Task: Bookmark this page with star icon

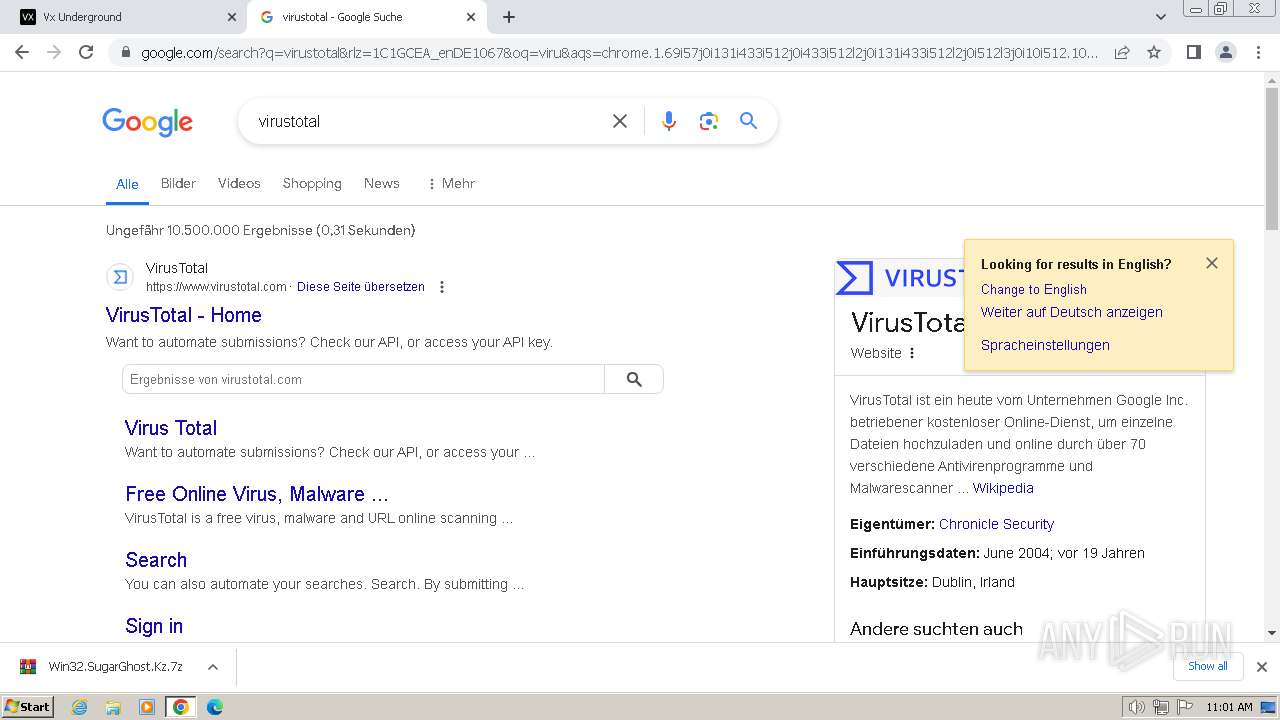Action: click(x=1154, y=52)
